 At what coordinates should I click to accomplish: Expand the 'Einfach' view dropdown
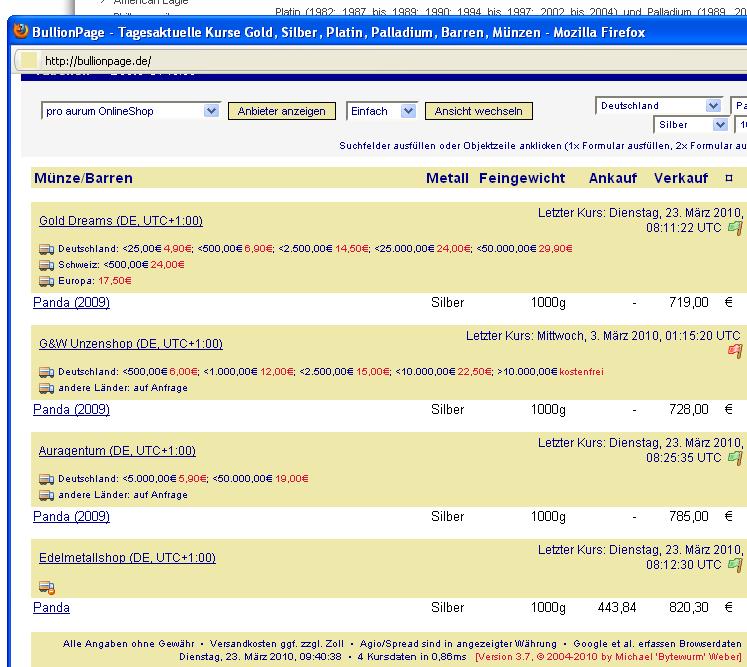pyautogui.click(x=408, y=111)
